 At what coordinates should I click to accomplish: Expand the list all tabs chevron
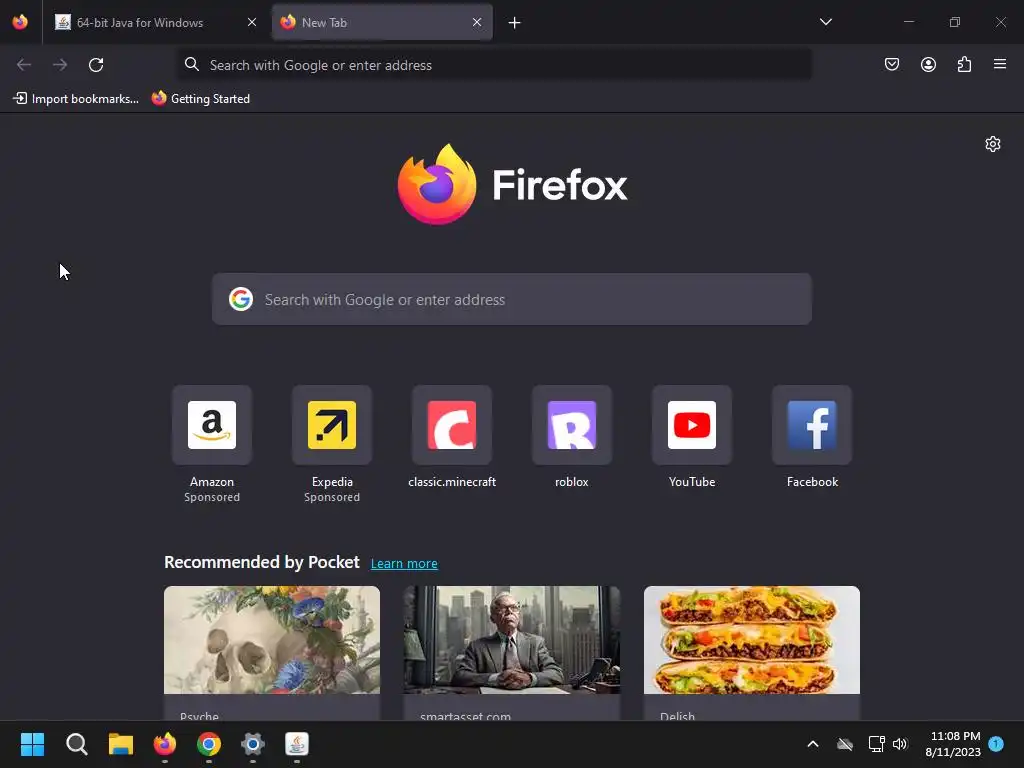[825, 22]
